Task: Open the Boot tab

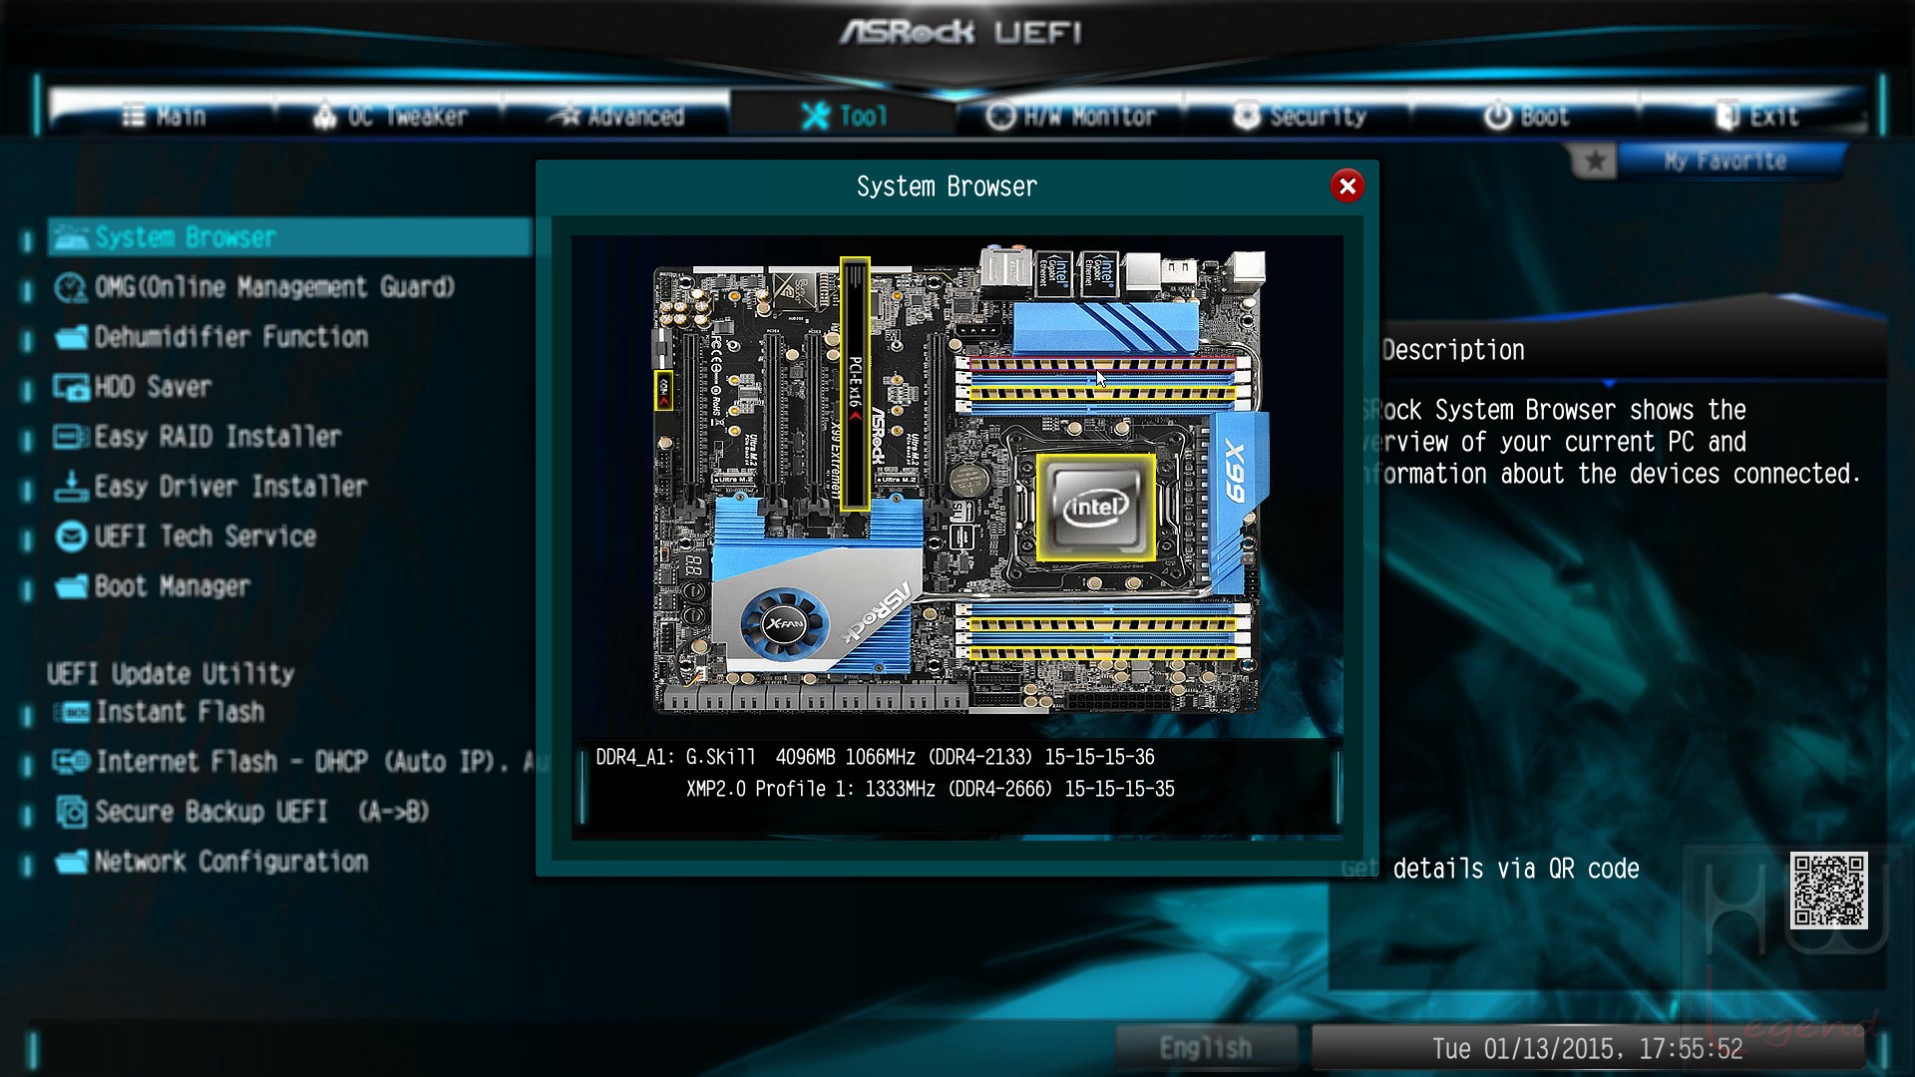Action: [1526, 116]
